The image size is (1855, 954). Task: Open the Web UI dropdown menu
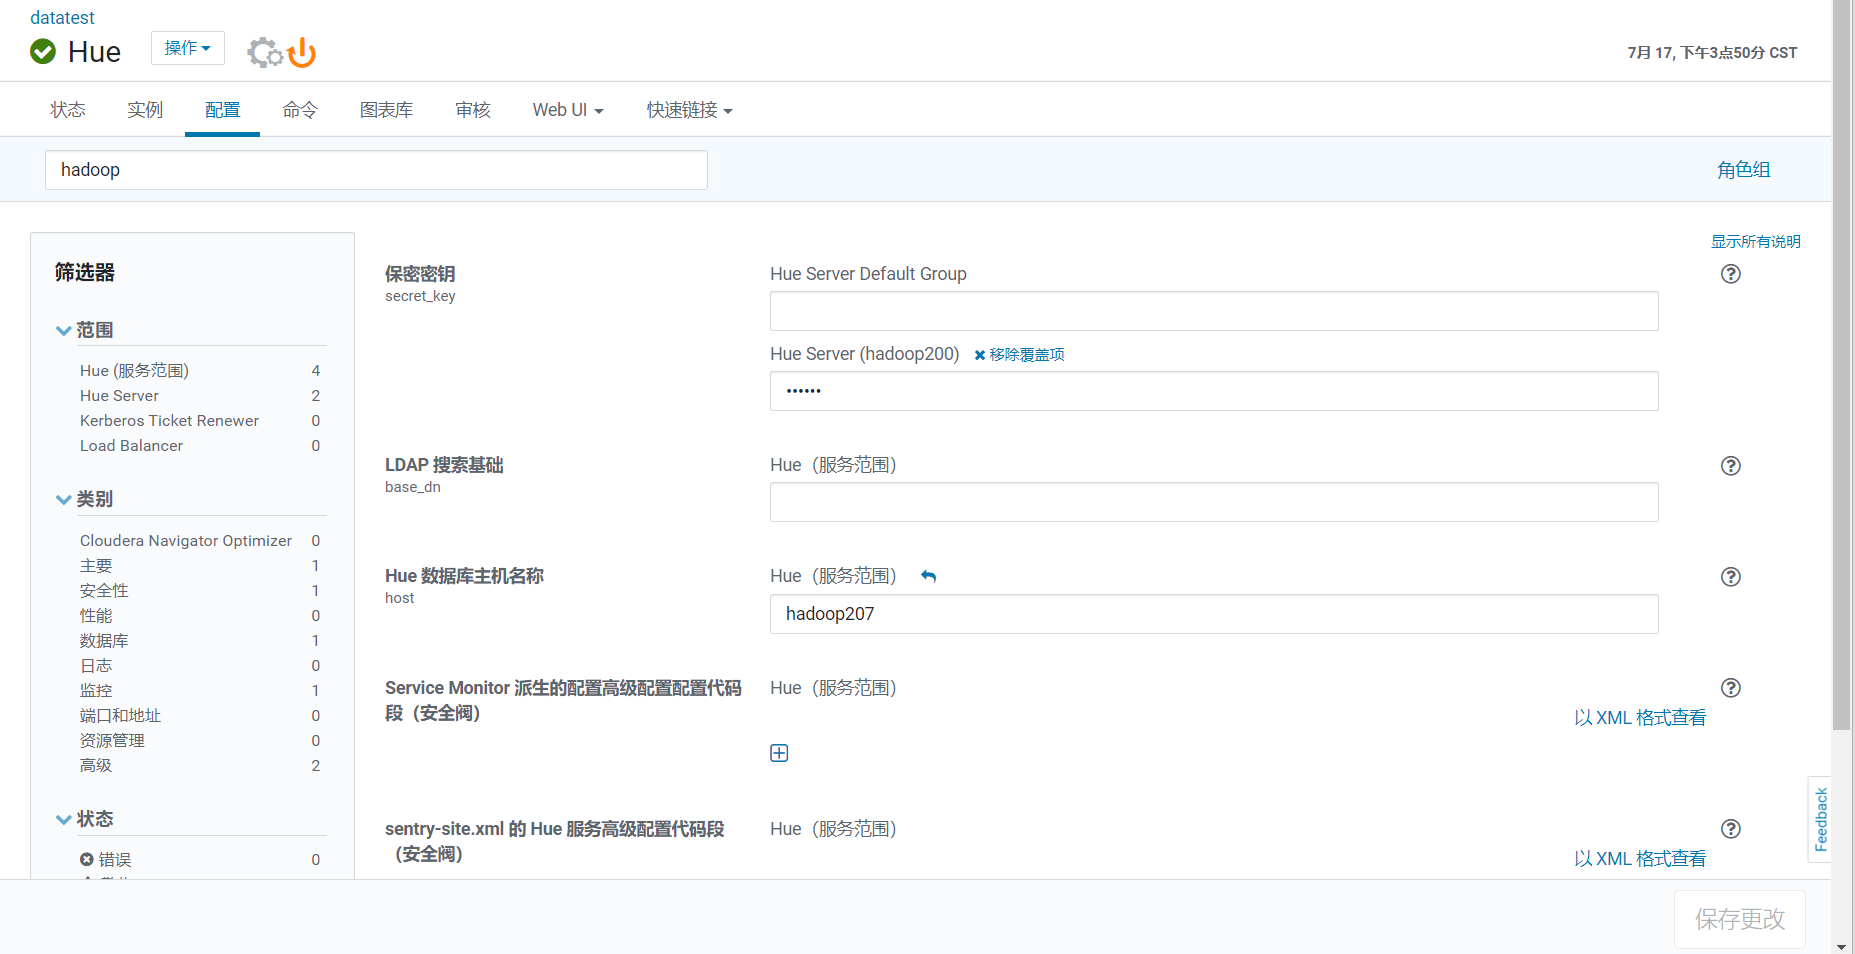568,110
